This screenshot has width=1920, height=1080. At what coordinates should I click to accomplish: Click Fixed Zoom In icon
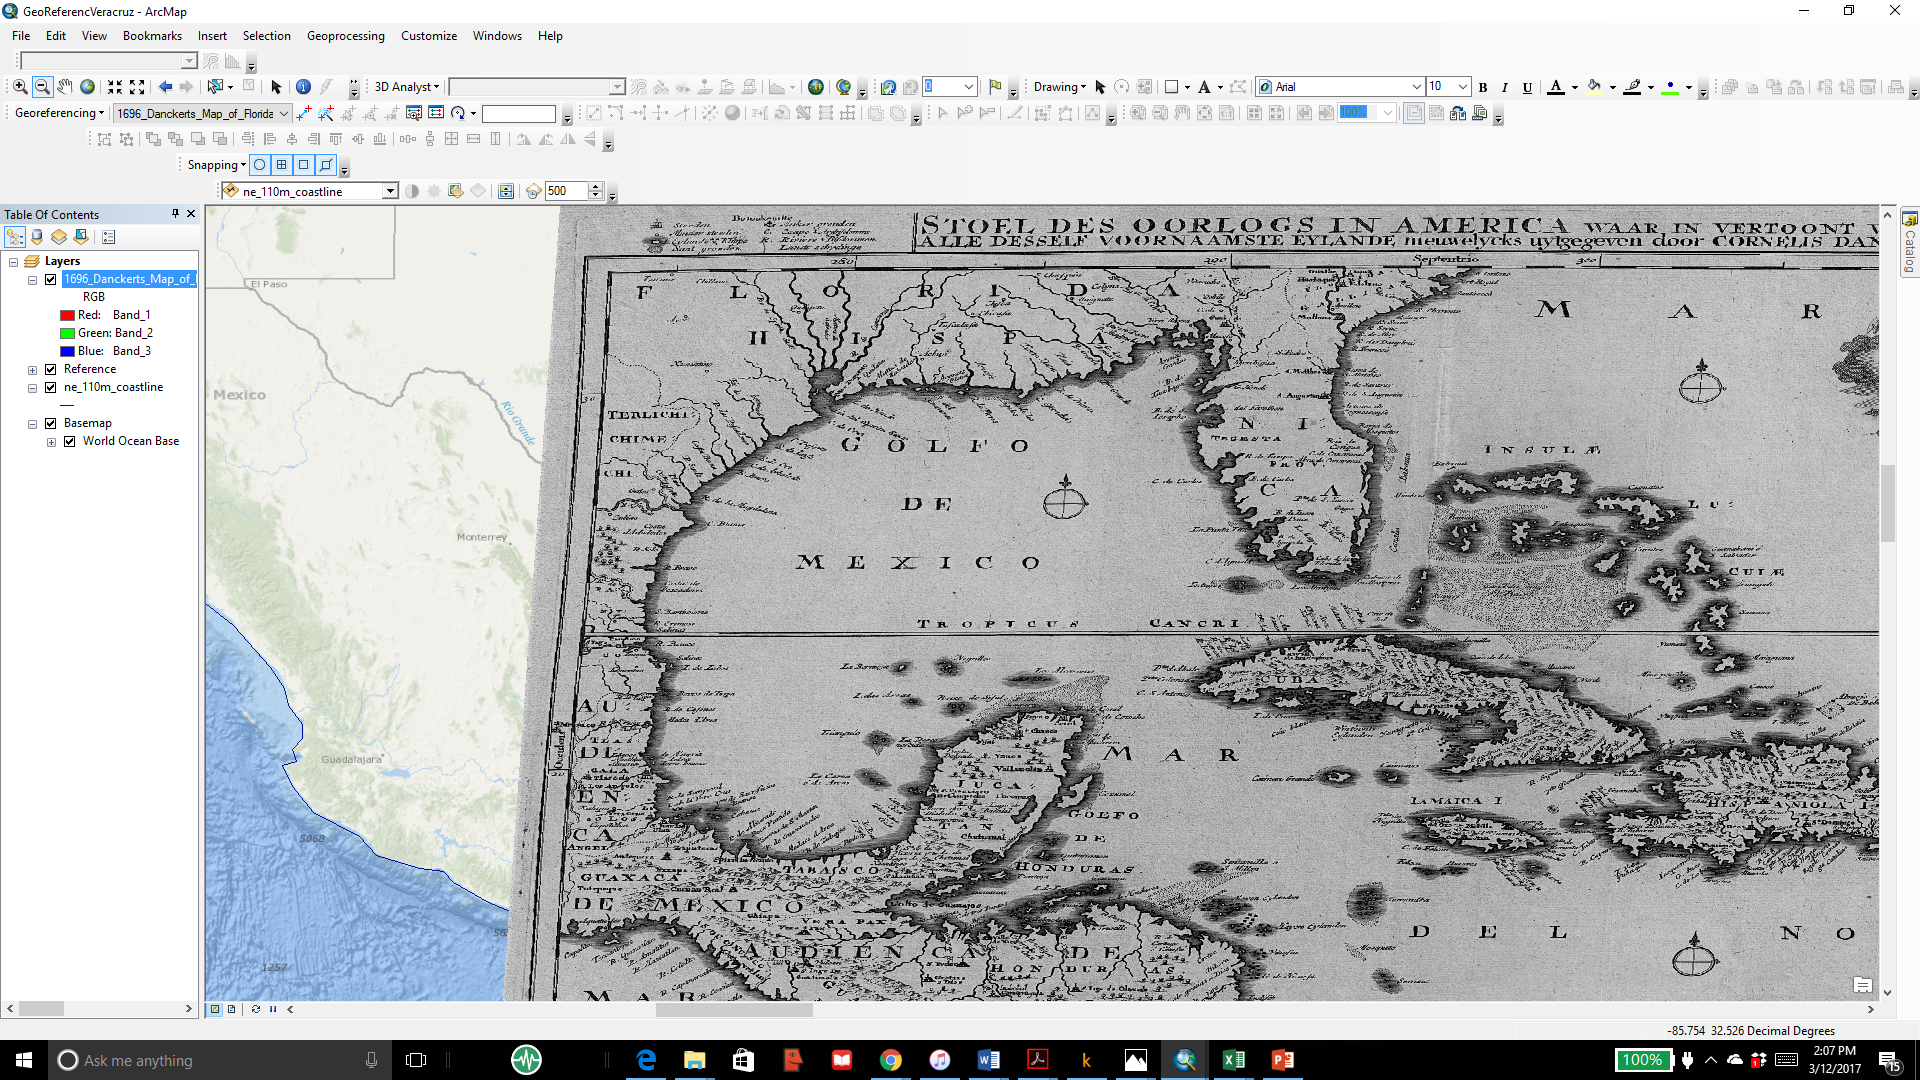click(x=115, y=87)
